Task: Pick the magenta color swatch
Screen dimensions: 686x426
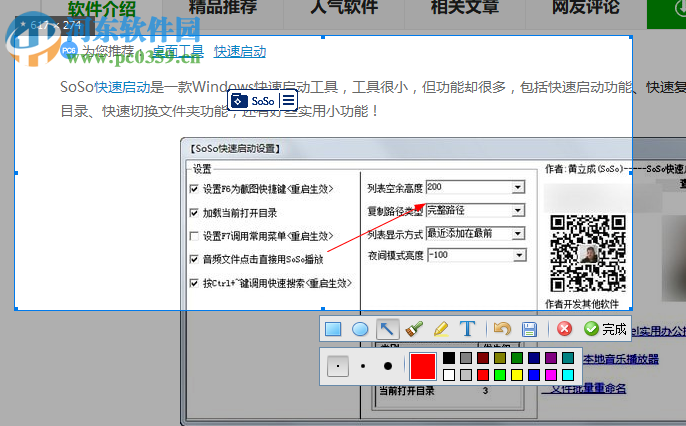Action: [x=551, y=375]
